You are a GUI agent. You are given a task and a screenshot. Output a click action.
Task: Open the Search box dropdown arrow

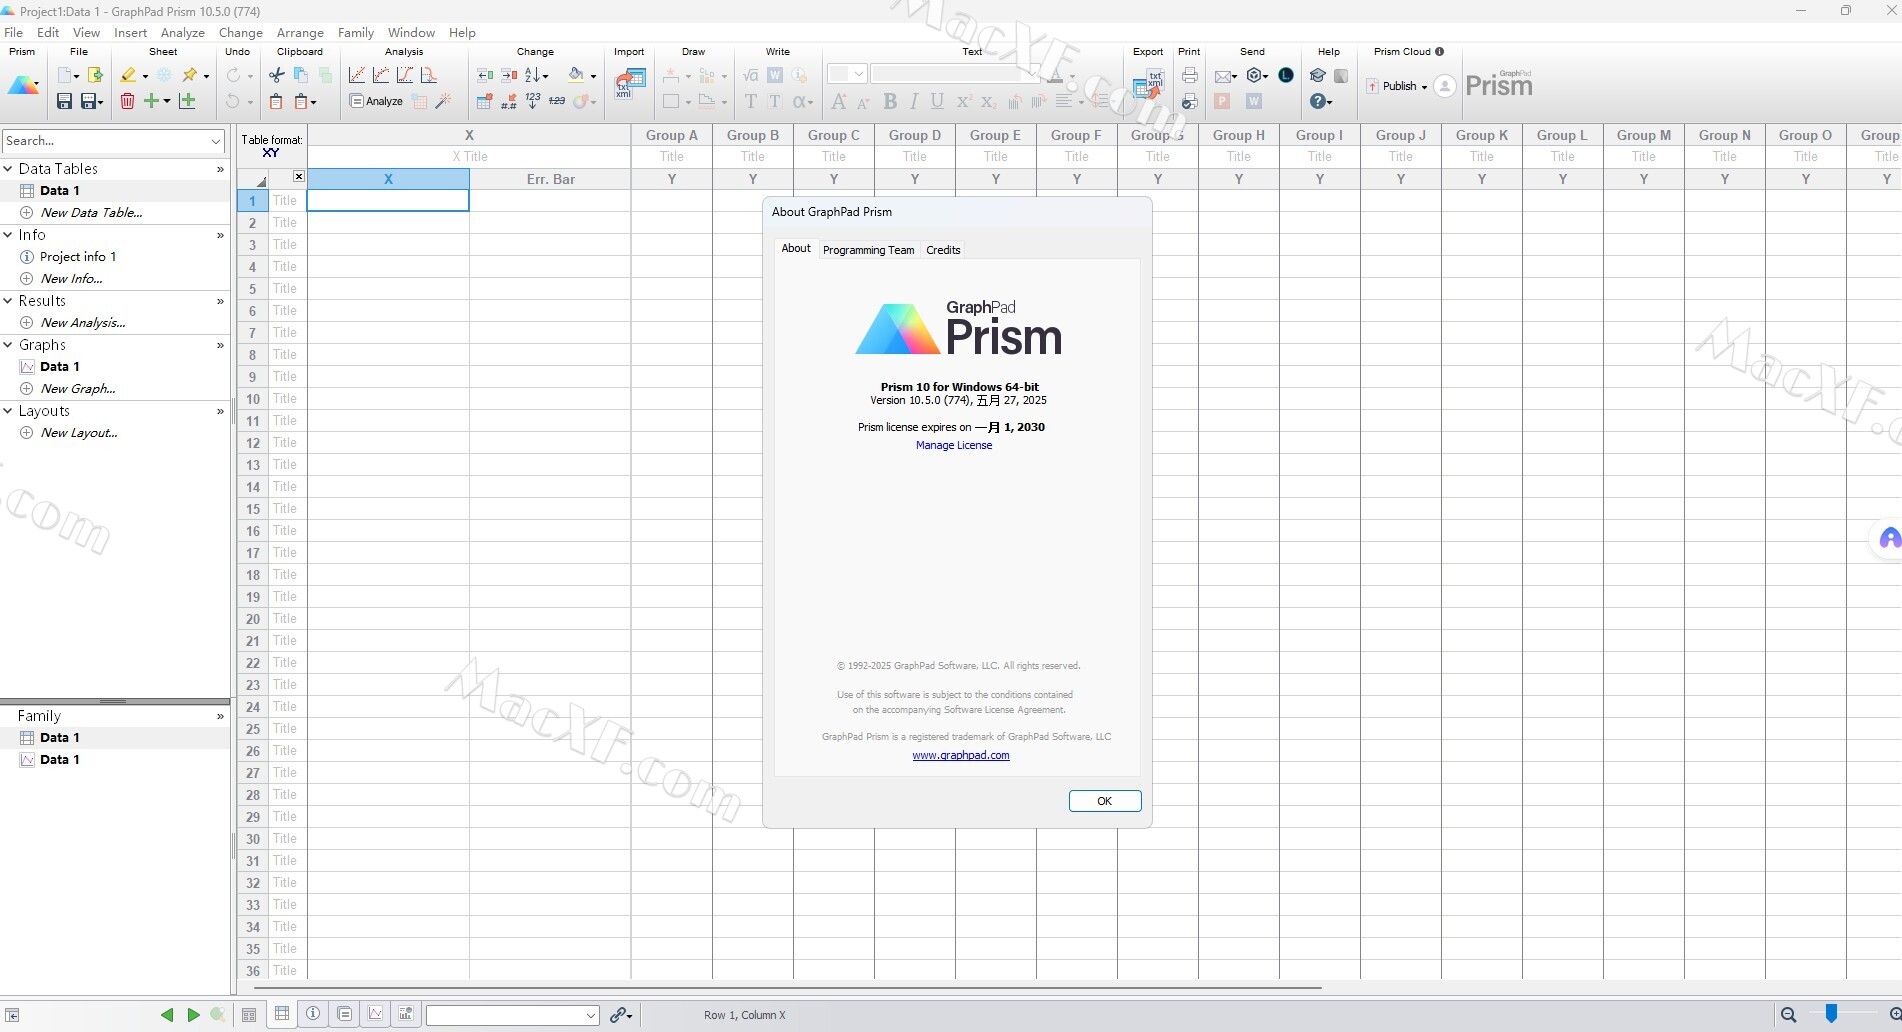(x=216, y=141)
